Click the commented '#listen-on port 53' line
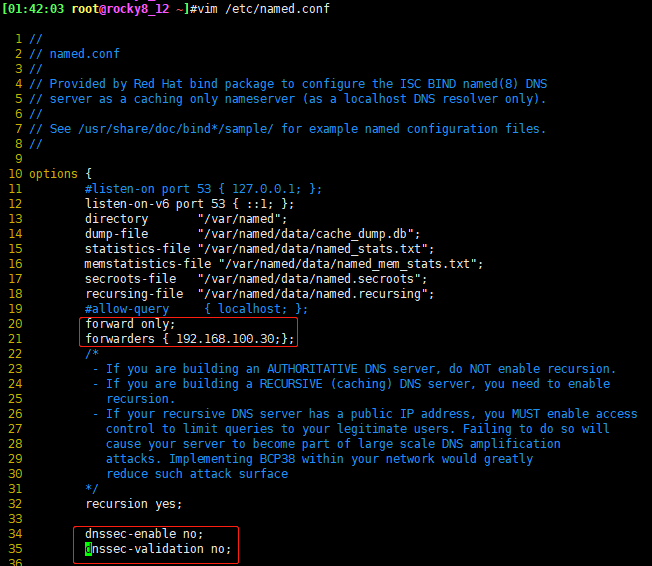Image resolution: width=652 pixels, height=566 pixels. tap(203, 189)
